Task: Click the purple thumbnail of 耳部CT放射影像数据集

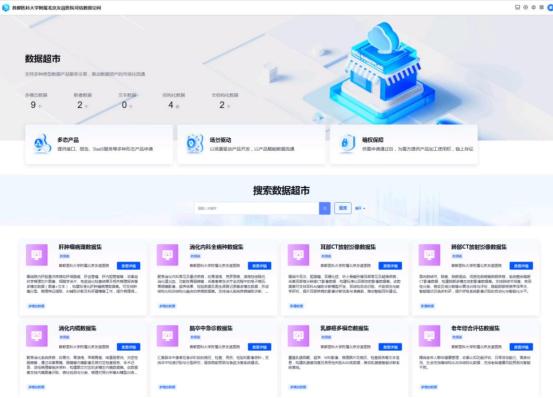Action: pyautogui.click(x=298, y=255)
